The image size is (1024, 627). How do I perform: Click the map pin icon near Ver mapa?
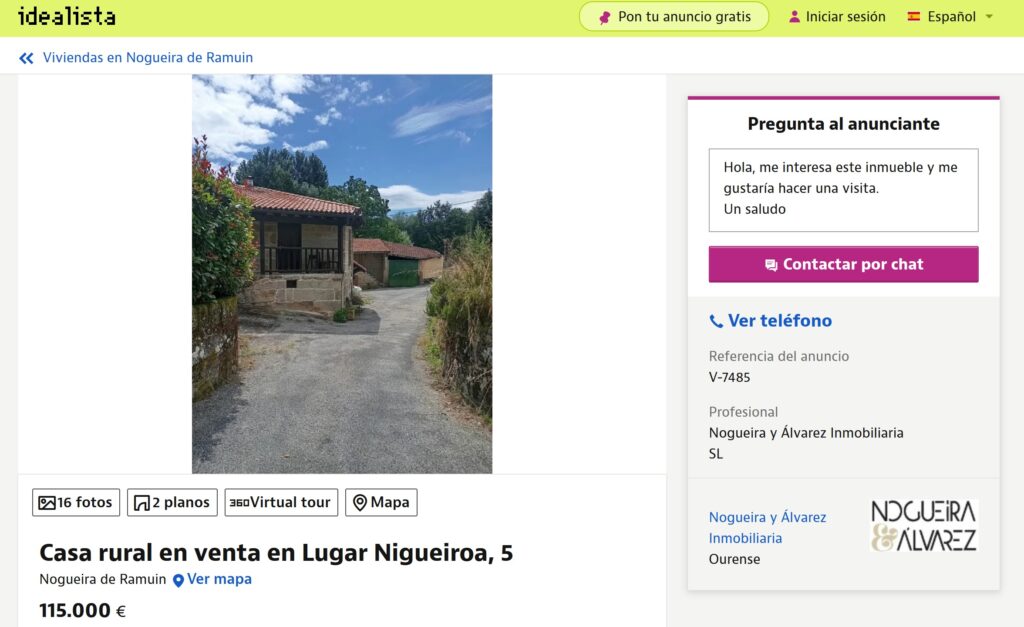[178, 580]
